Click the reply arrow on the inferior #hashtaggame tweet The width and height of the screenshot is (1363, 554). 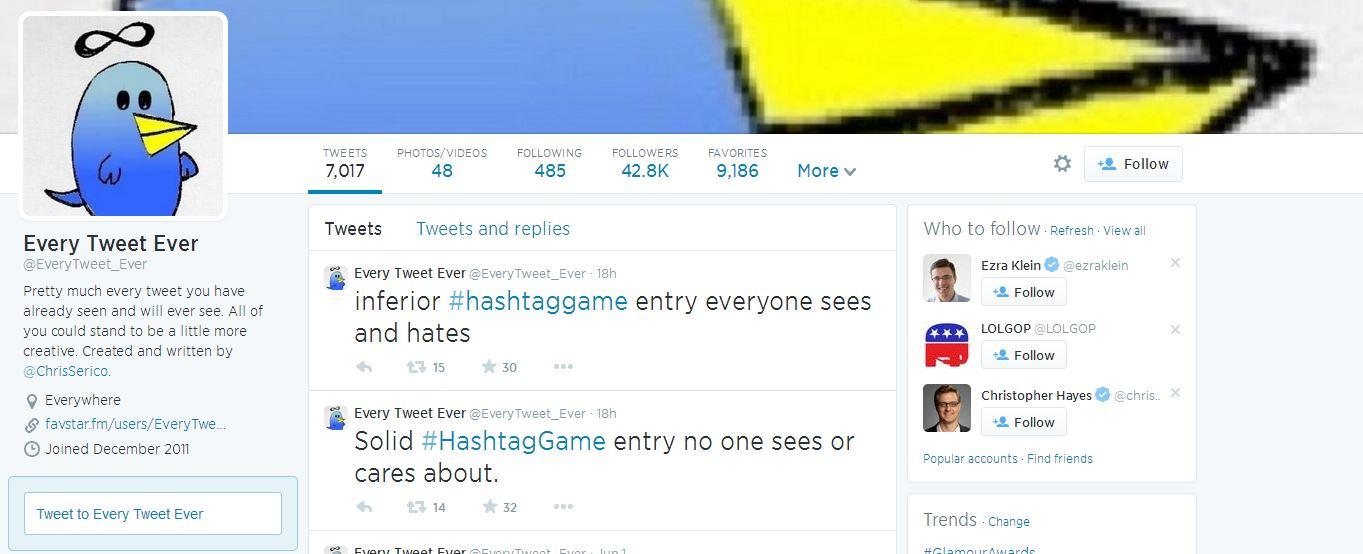pyautogui.click(x=364, y=367)
